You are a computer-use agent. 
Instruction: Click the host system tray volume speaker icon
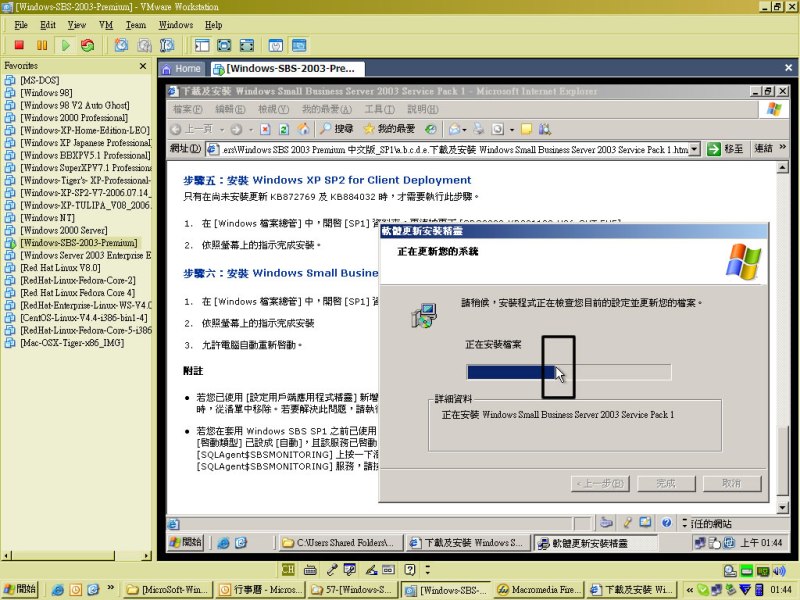pos(779,570)
